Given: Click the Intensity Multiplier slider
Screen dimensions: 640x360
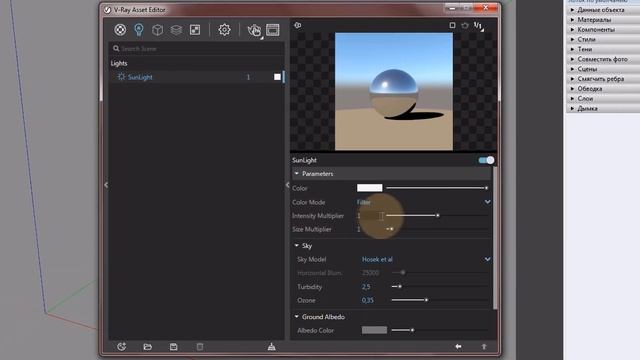Looking at the screenshot, I should 437,216.
